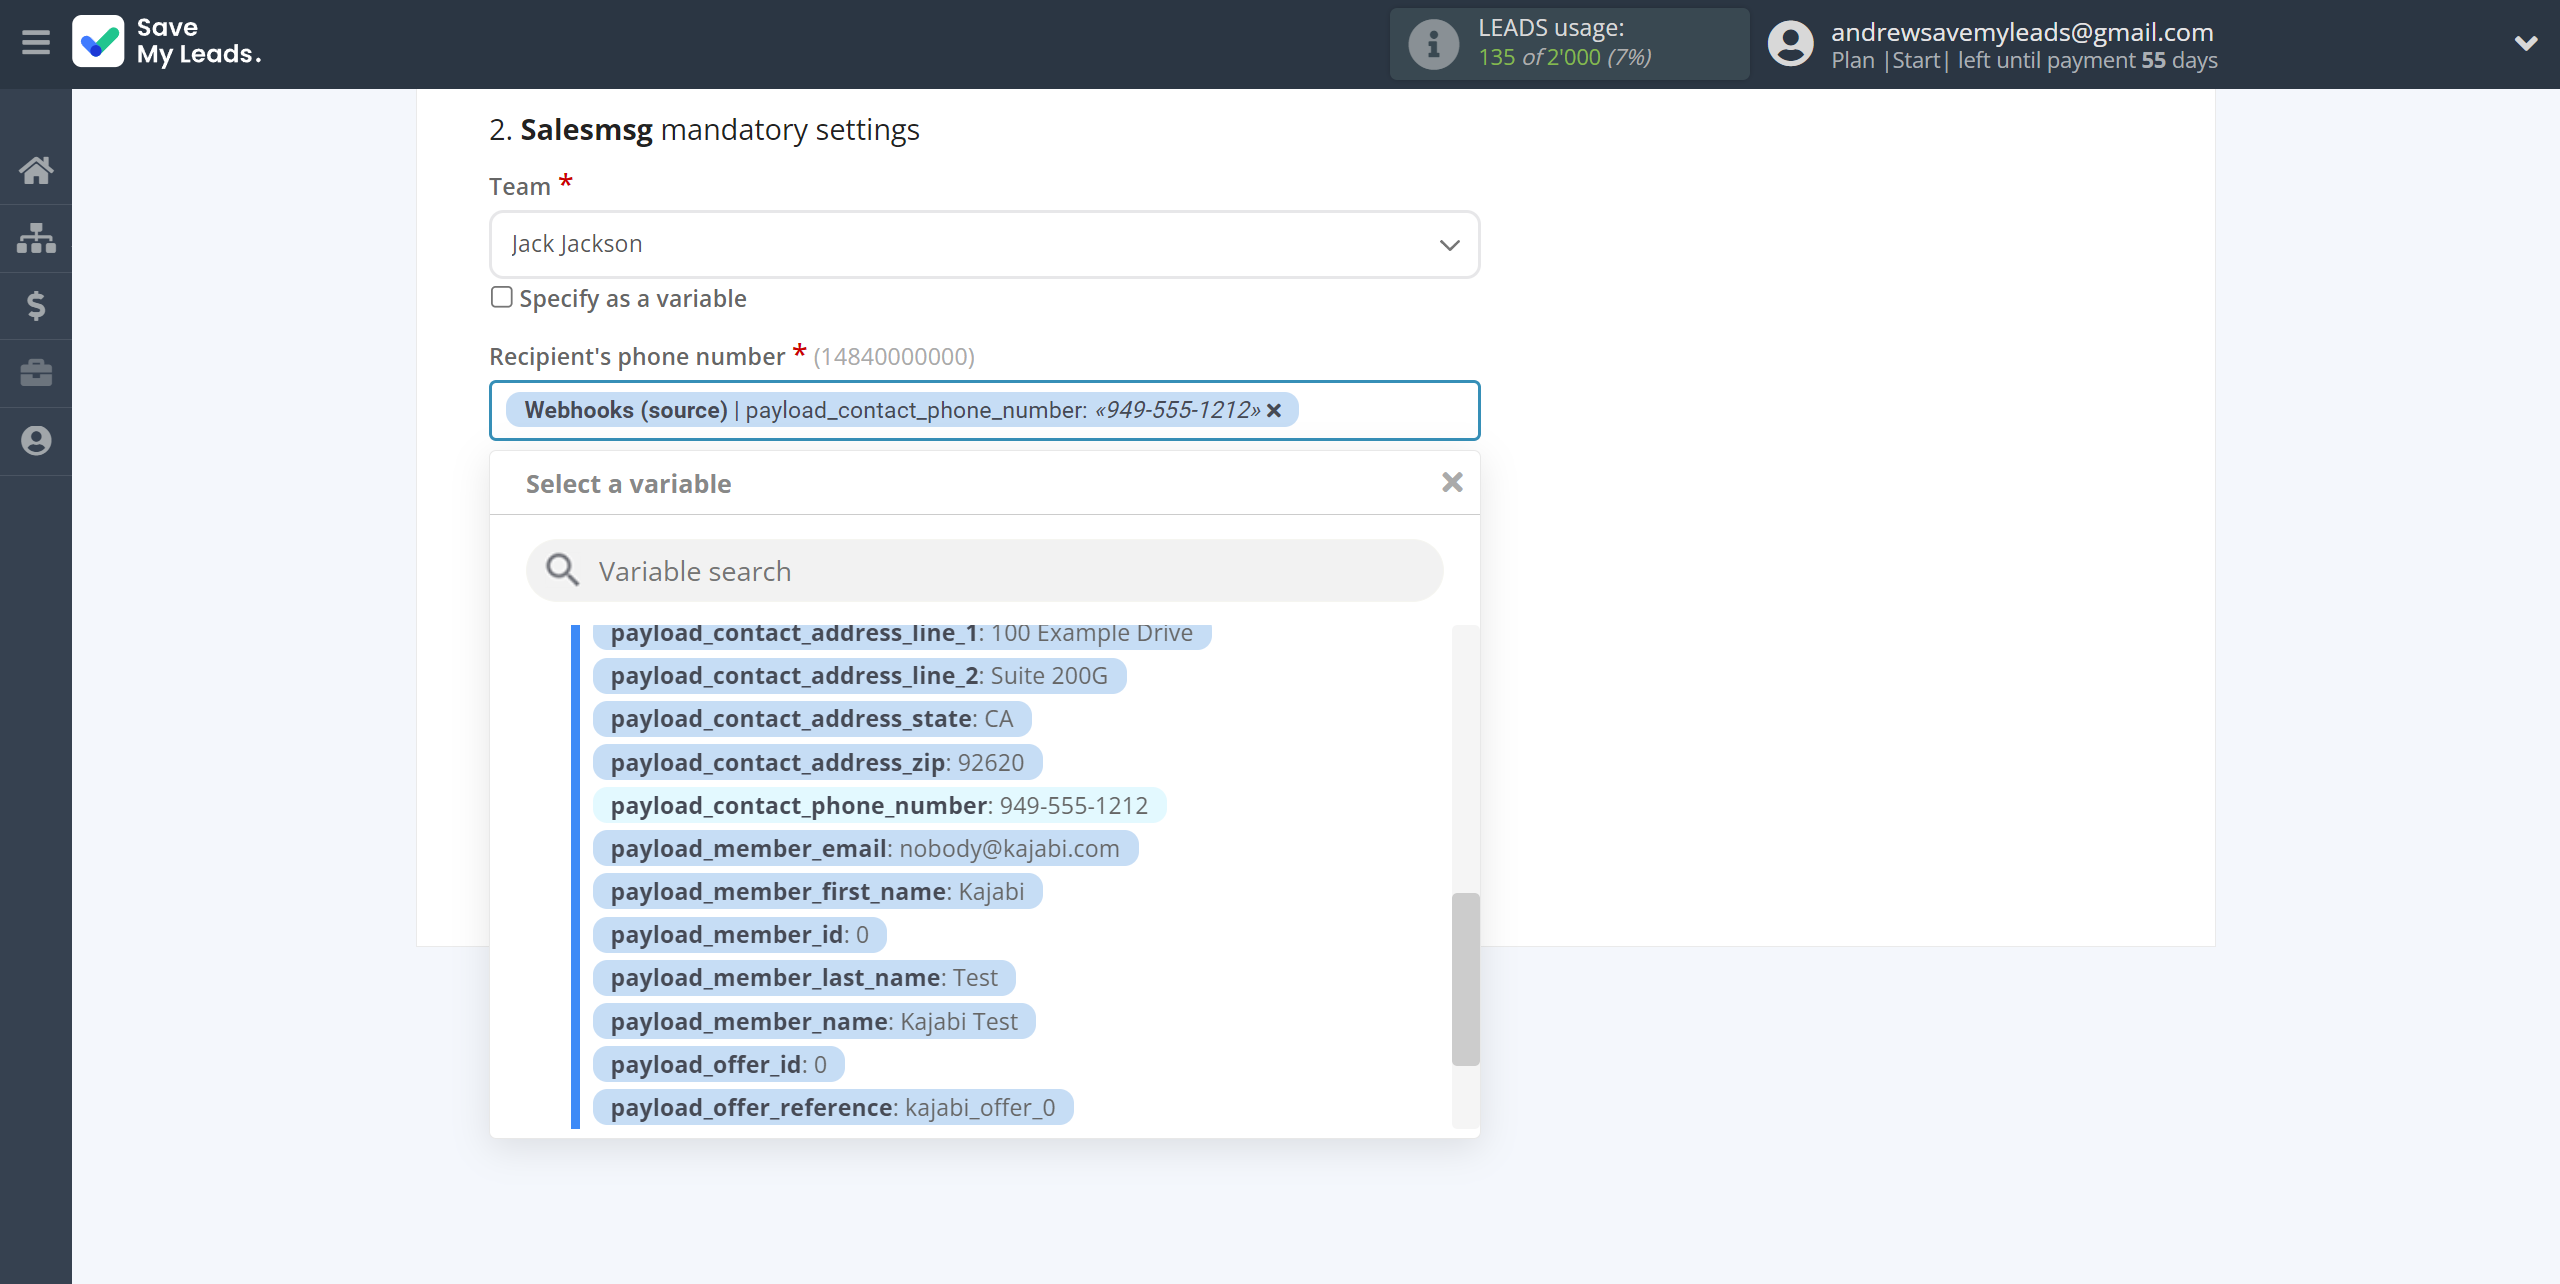The width and height of the screenshot is (2560, 1284).
Task: Open the Team dropdown Jack Jackson
Action: tap(984, 244)
